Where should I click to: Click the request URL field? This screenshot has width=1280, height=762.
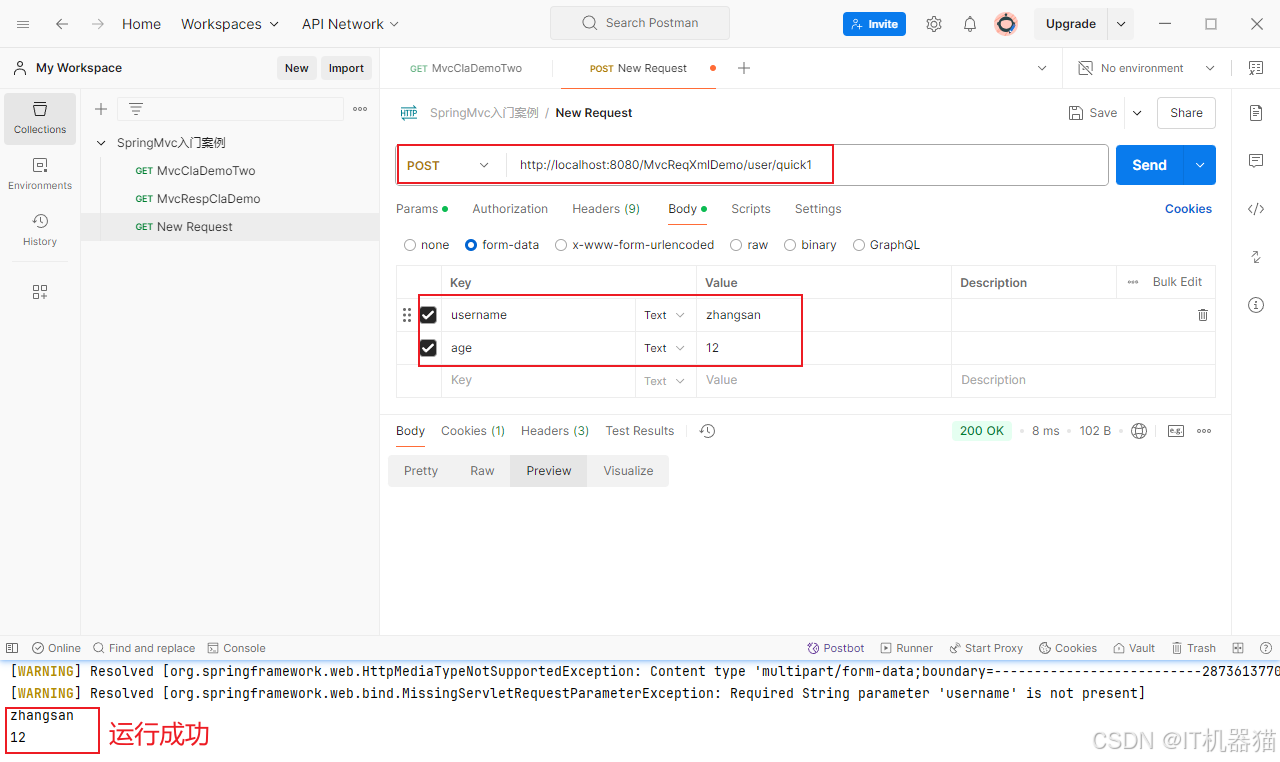pos(806,165)
